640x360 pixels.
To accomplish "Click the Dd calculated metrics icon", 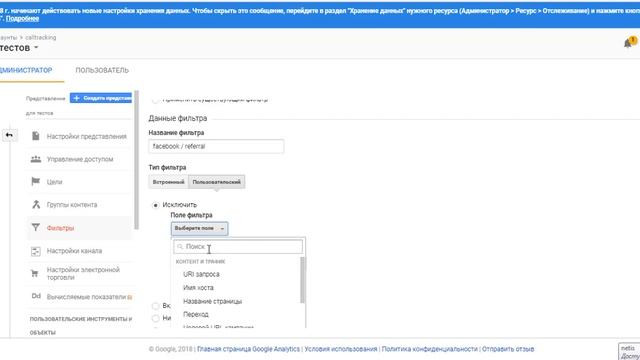I will [x=36, y=296].
